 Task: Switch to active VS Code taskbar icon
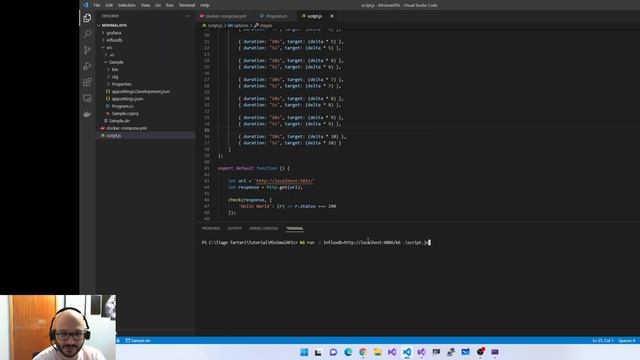click(x=407, y=352)
